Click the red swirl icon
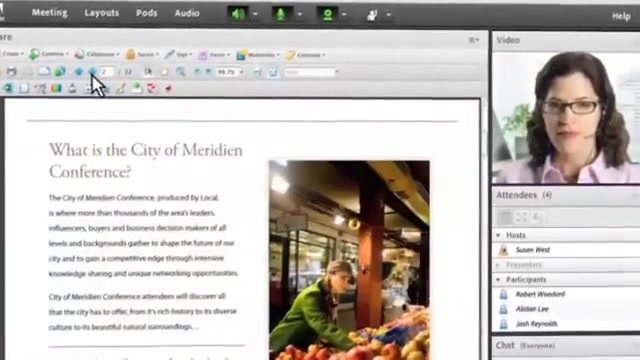 tap(152, 88)
